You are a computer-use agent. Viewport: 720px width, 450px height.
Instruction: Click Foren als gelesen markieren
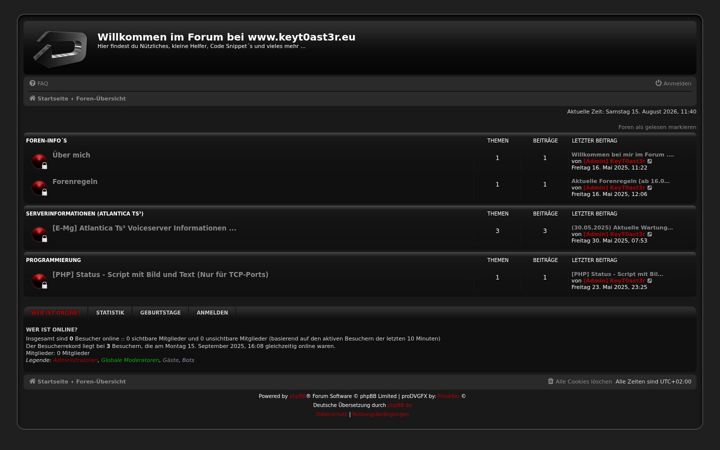(657, 127)
